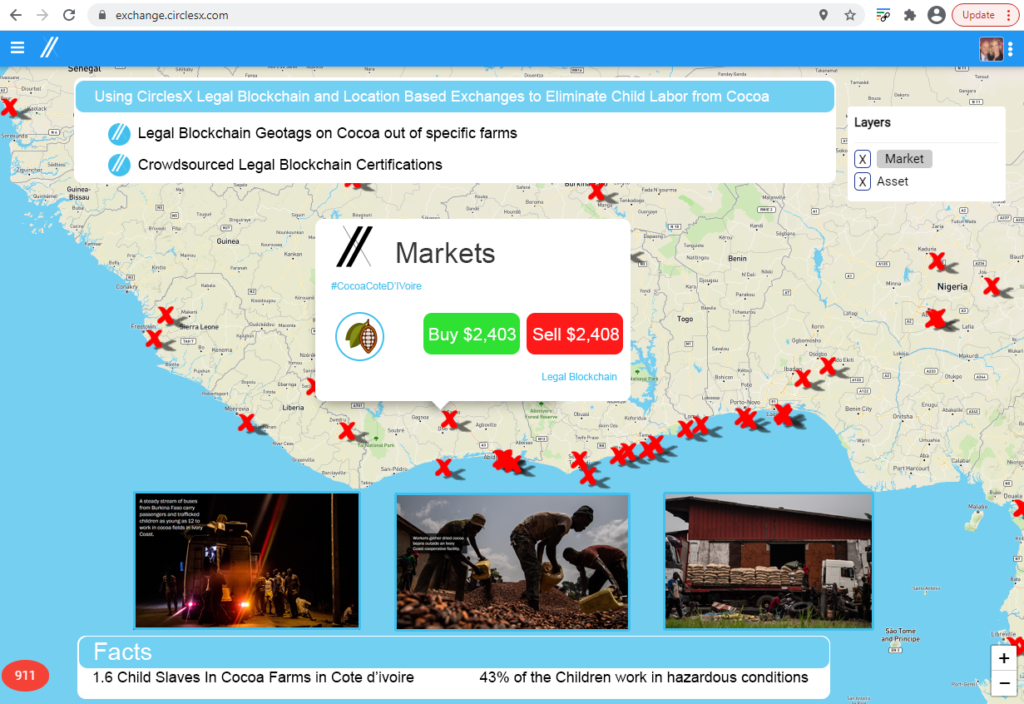The width and height of the screenshot is (1024, 704).
Task: Click the cocoa pod asset icon
Action: [x=360, y=336]
